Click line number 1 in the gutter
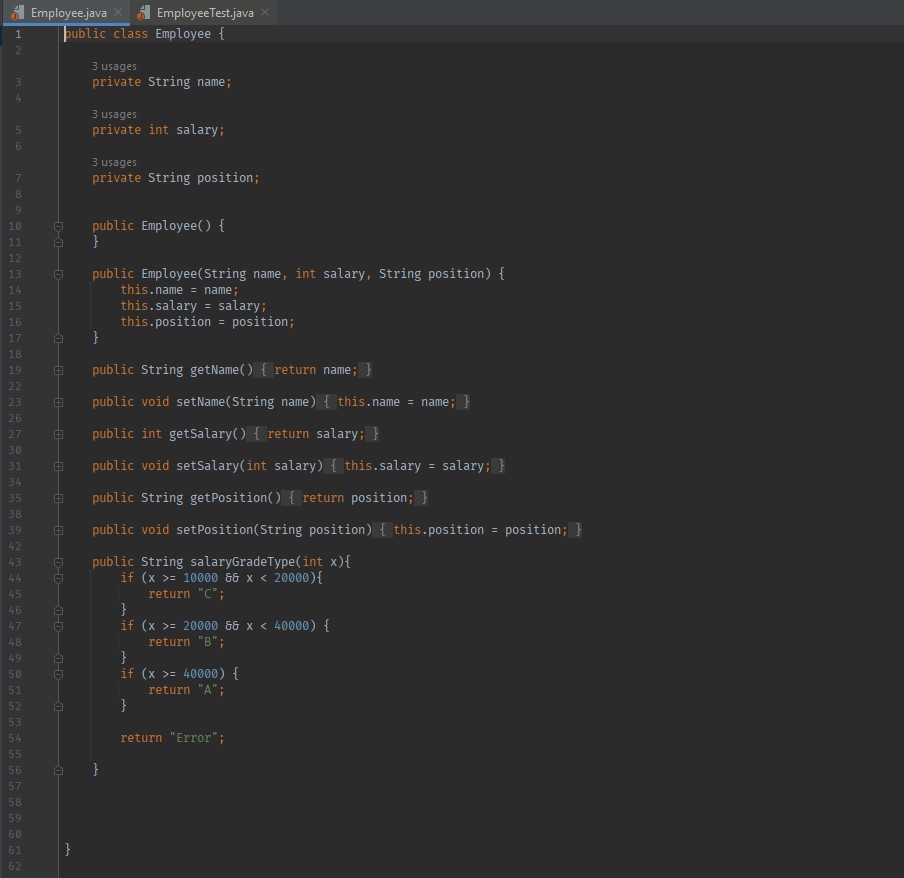The height and width of the screenshot is (878, 904). click(x=18, y=34)
